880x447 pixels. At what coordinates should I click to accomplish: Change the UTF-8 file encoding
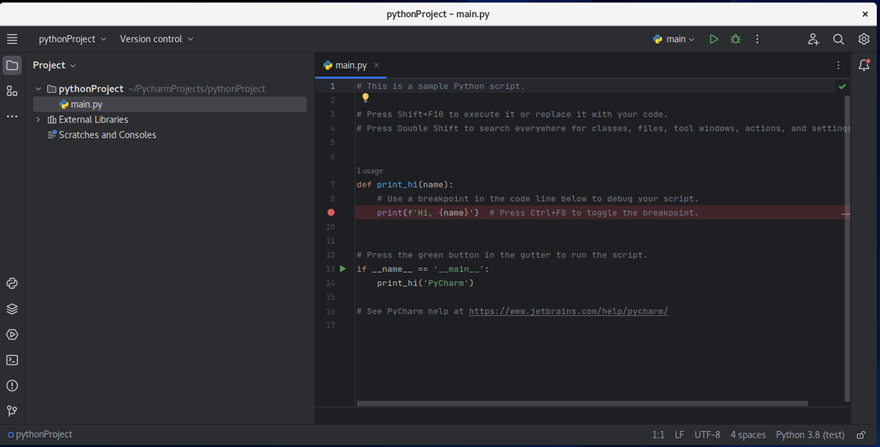click(x=707, y=435)
